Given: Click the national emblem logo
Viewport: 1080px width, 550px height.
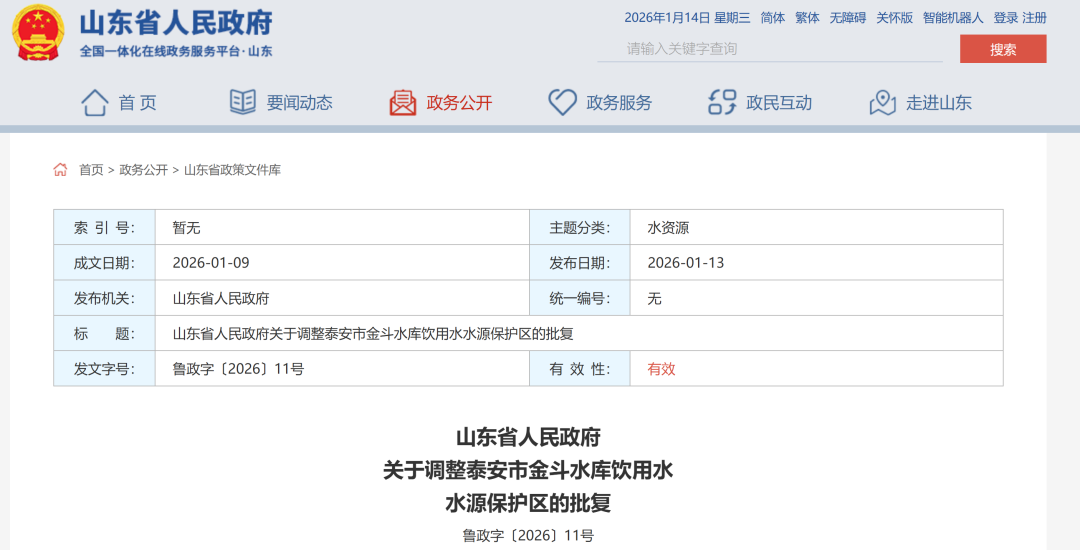Looking at the screenshot, I should [x=38, y=33].
